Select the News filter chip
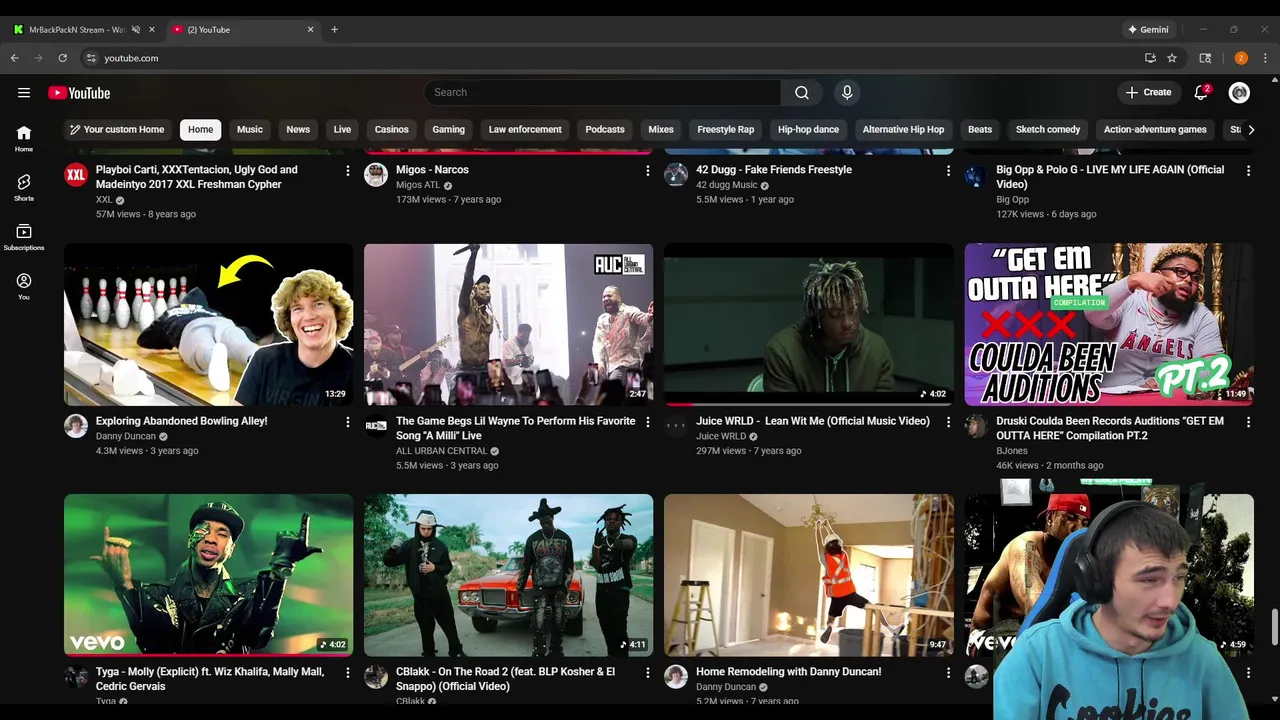Screen dimensions: 1280x720 [x=298, y=130]
